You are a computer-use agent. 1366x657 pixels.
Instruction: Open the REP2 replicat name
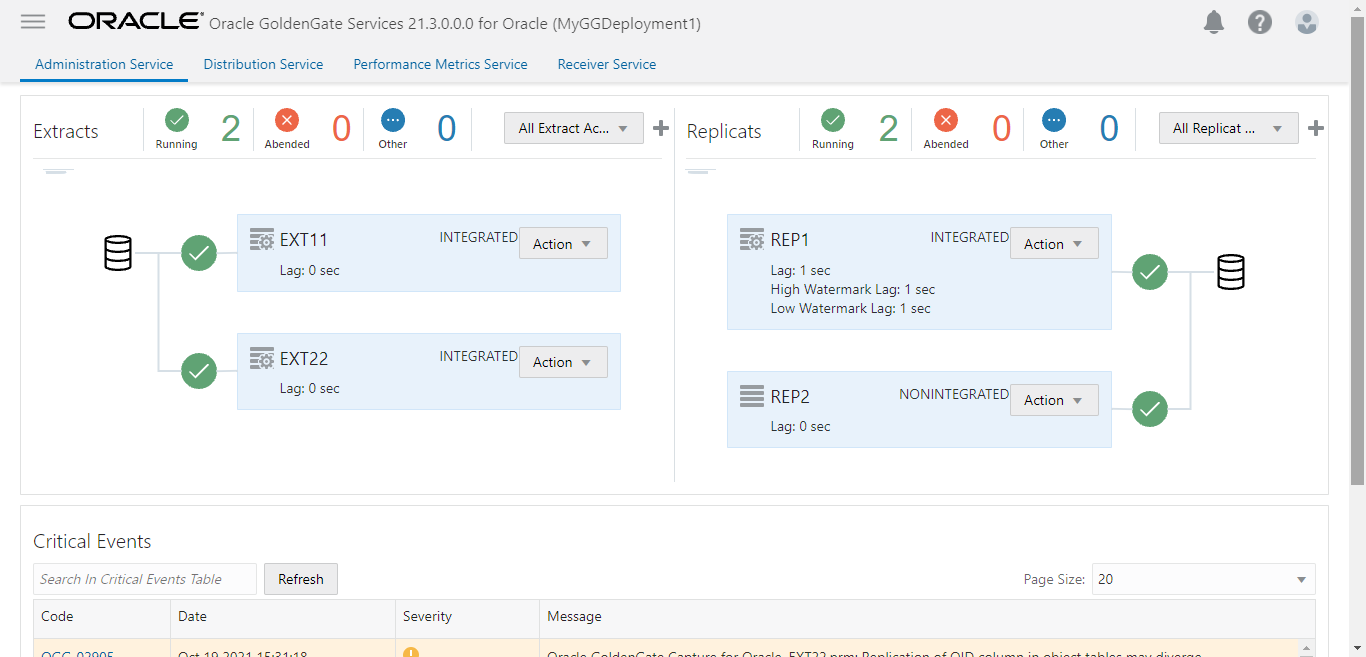pos(790,397)
